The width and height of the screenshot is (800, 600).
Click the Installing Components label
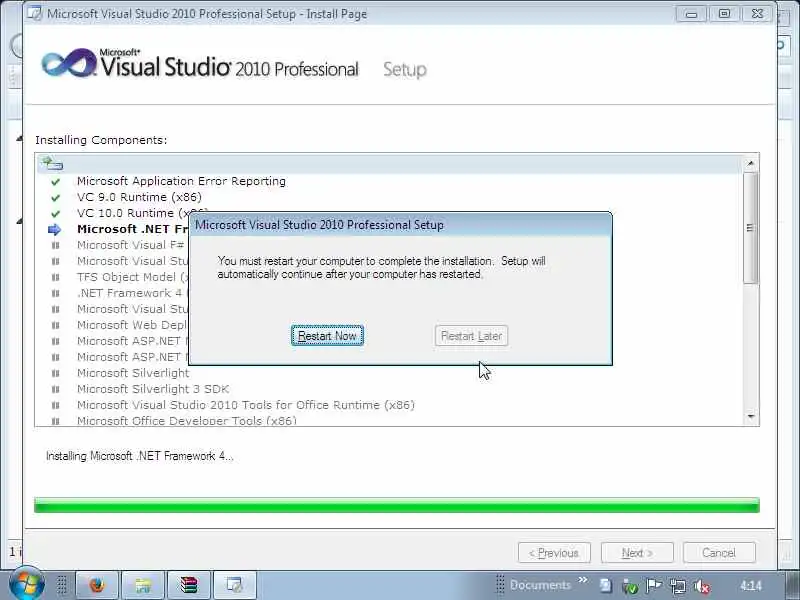pyautogui.click(x=101, y=140)
